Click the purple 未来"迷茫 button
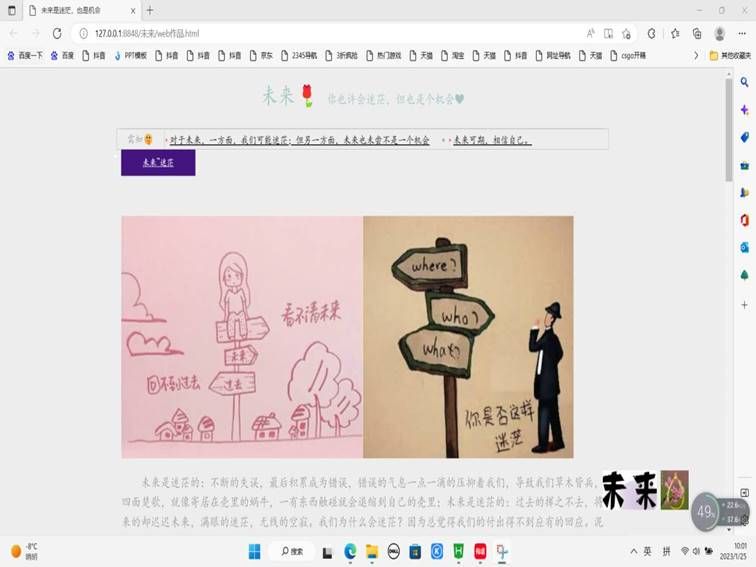The width and height of the screenshot is (756, 567). [158, 162]
